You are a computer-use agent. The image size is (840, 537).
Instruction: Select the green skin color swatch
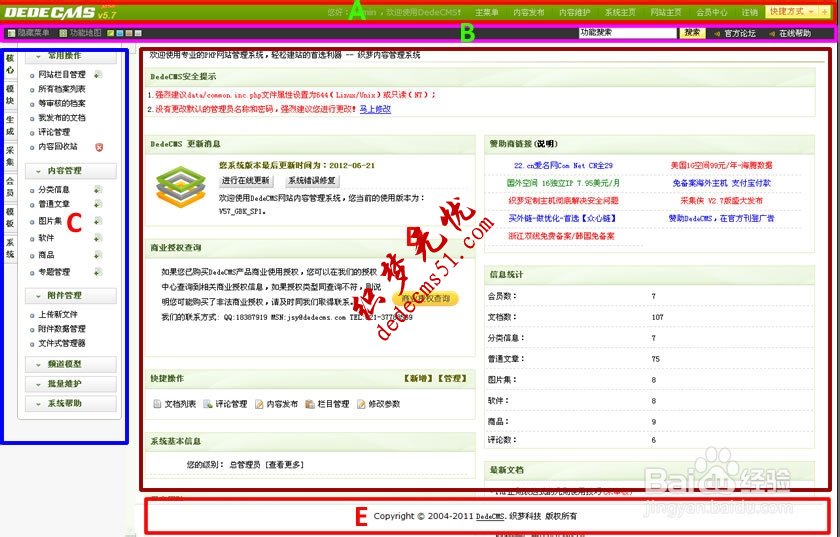[x=110, y=33]
